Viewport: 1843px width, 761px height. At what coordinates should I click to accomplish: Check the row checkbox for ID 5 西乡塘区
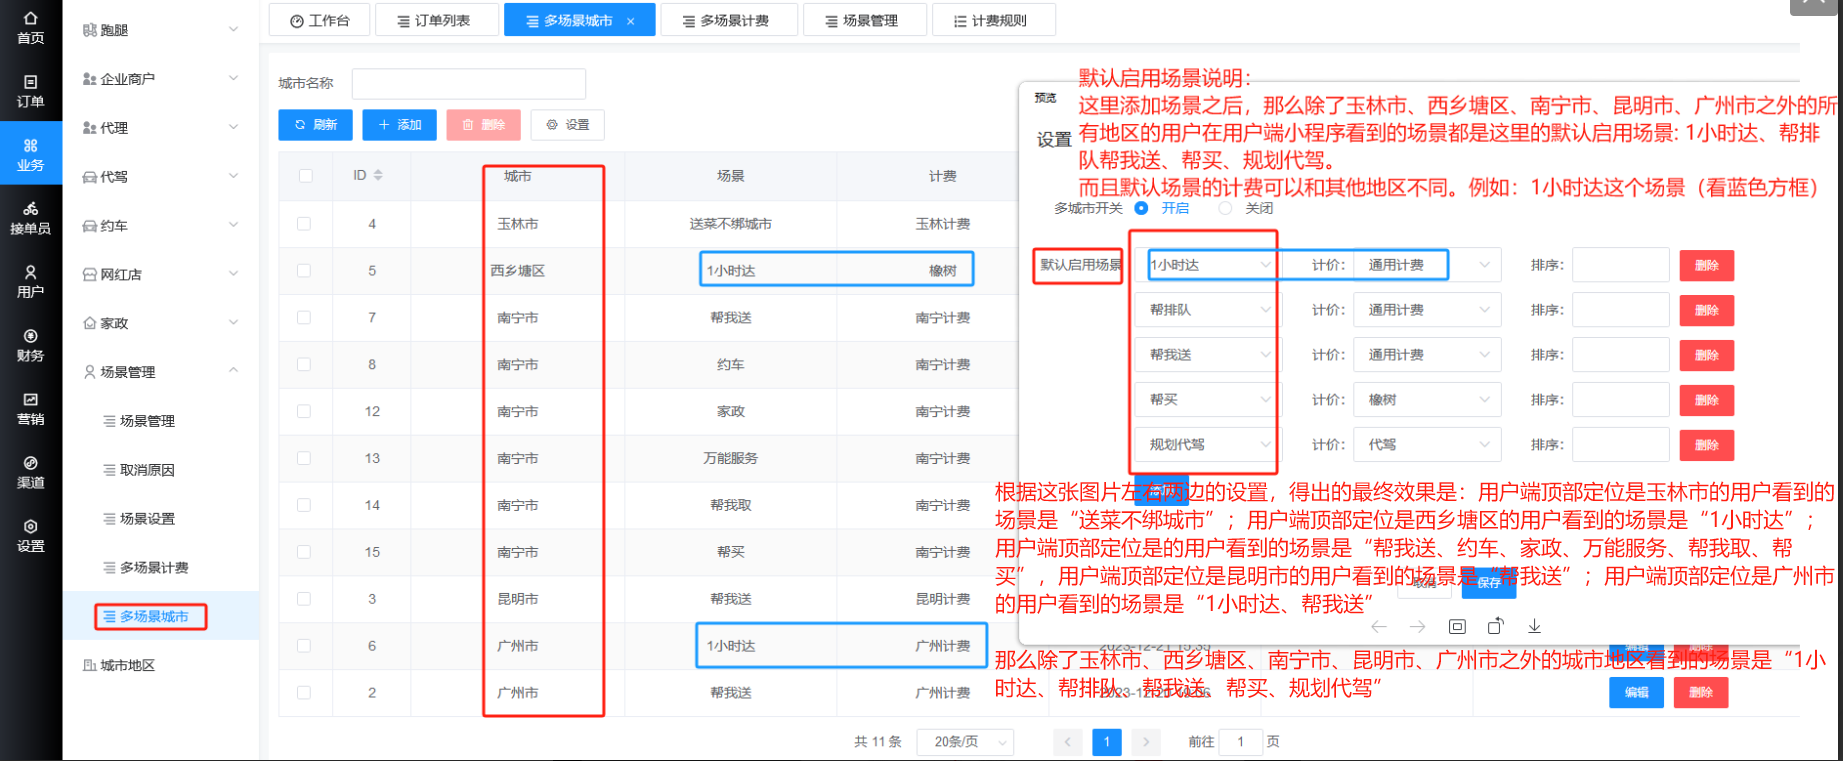tap(304, 271)
